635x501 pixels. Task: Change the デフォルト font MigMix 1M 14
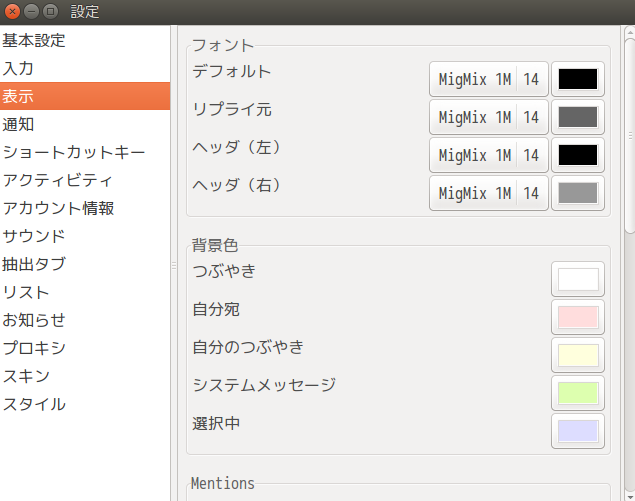point(489,79)
